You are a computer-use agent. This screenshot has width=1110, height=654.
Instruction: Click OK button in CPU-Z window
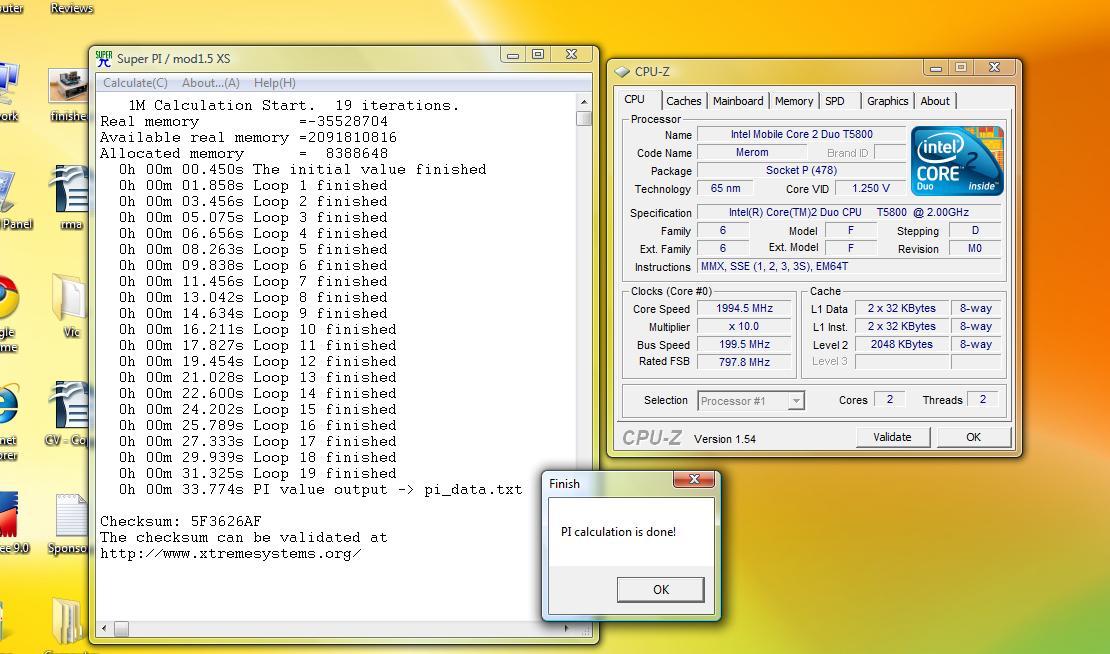(973, 437)
